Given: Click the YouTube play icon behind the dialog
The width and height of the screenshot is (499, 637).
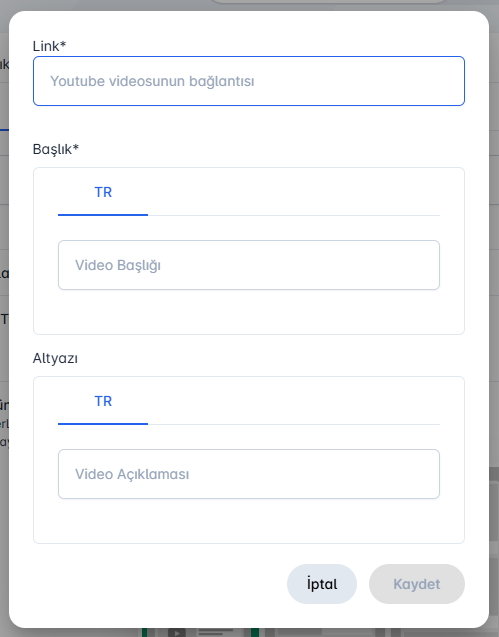Looking at the screenshot, I should point(177,633).
